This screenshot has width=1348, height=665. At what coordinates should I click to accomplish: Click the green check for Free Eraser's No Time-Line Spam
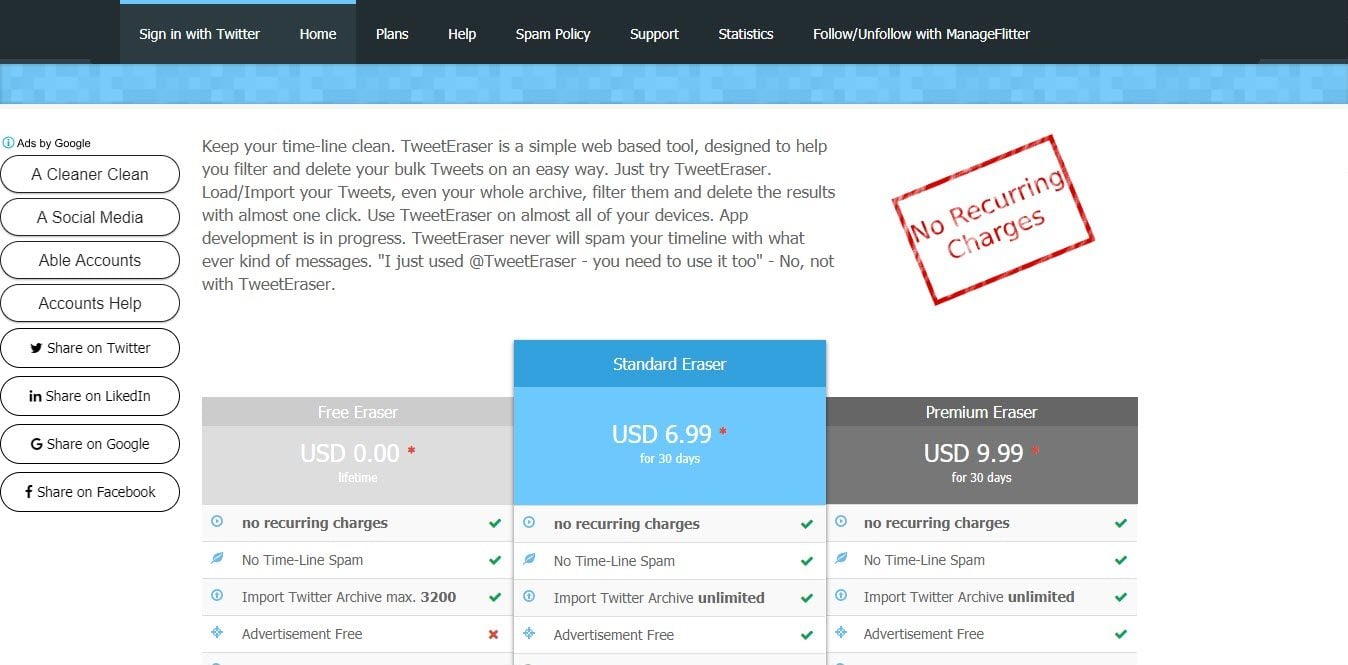point(495,560)
